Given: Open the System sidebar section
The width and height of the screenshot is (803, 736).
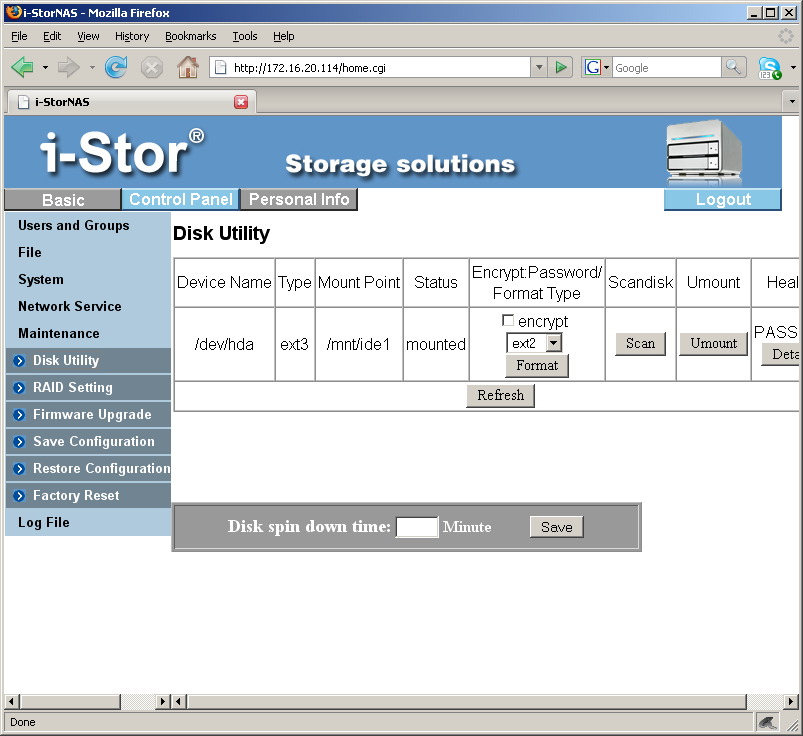Looking at the screenshot, I should [41, 280].
